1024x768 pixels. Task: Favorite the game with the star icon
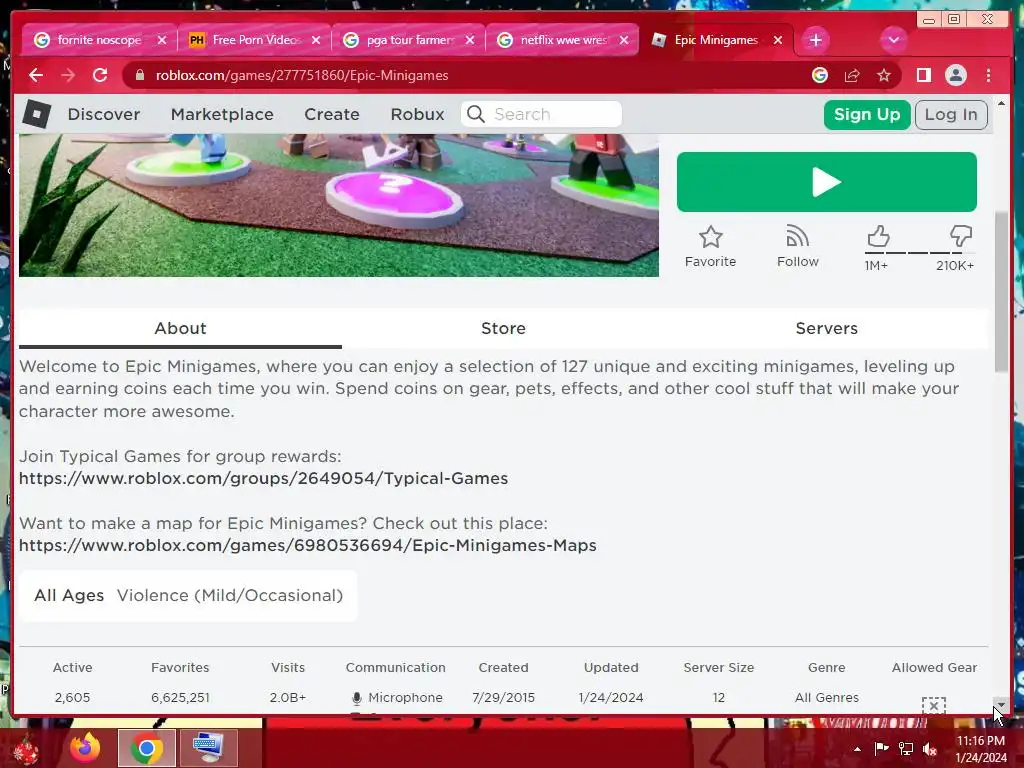click(x=711, y=237)
